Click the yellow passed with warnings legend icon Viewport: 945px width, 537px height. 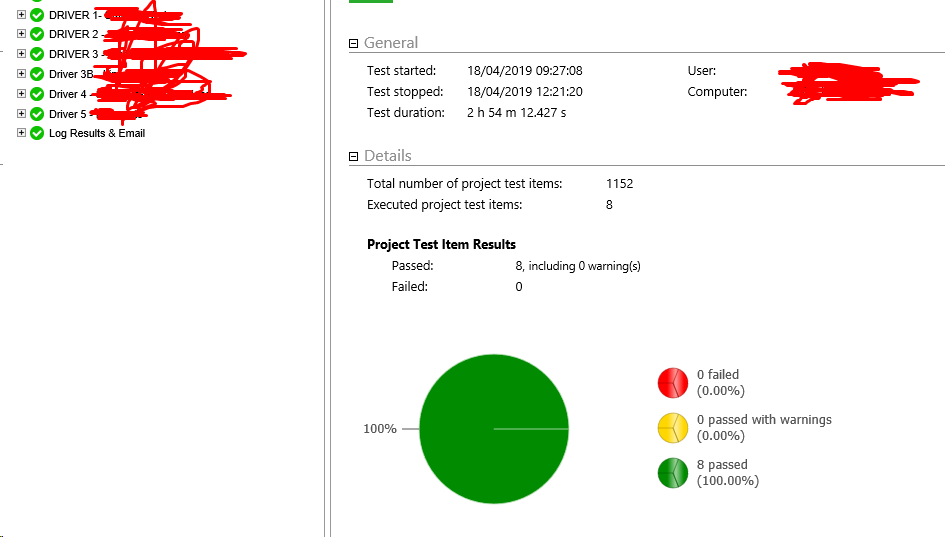[x=672, y=428]
